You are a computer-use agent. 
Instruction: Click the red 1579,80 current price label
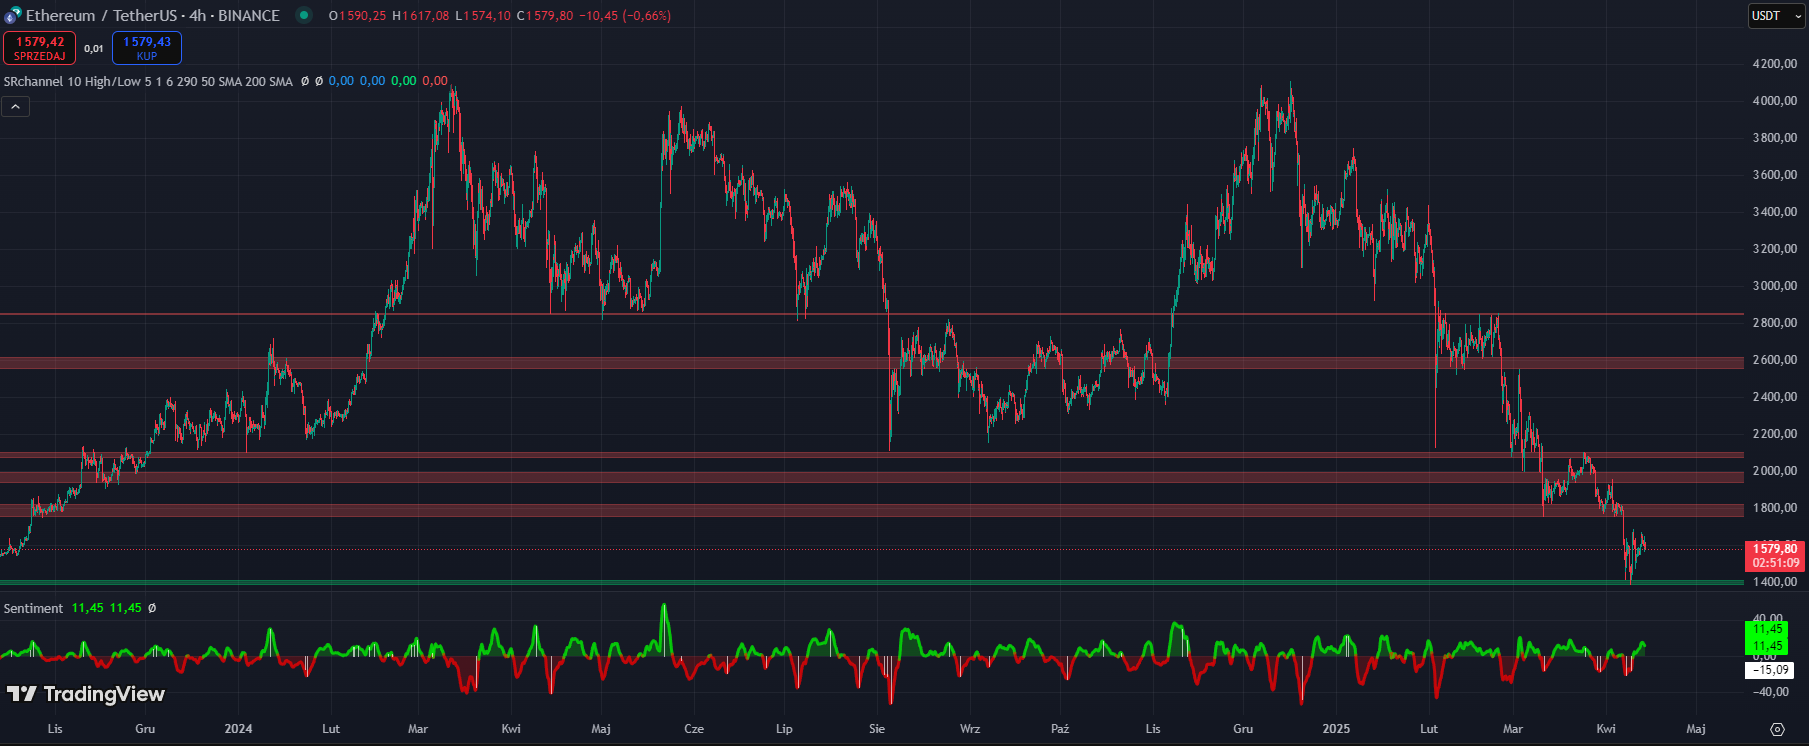pyautogui.click(x=1775, y=549)
